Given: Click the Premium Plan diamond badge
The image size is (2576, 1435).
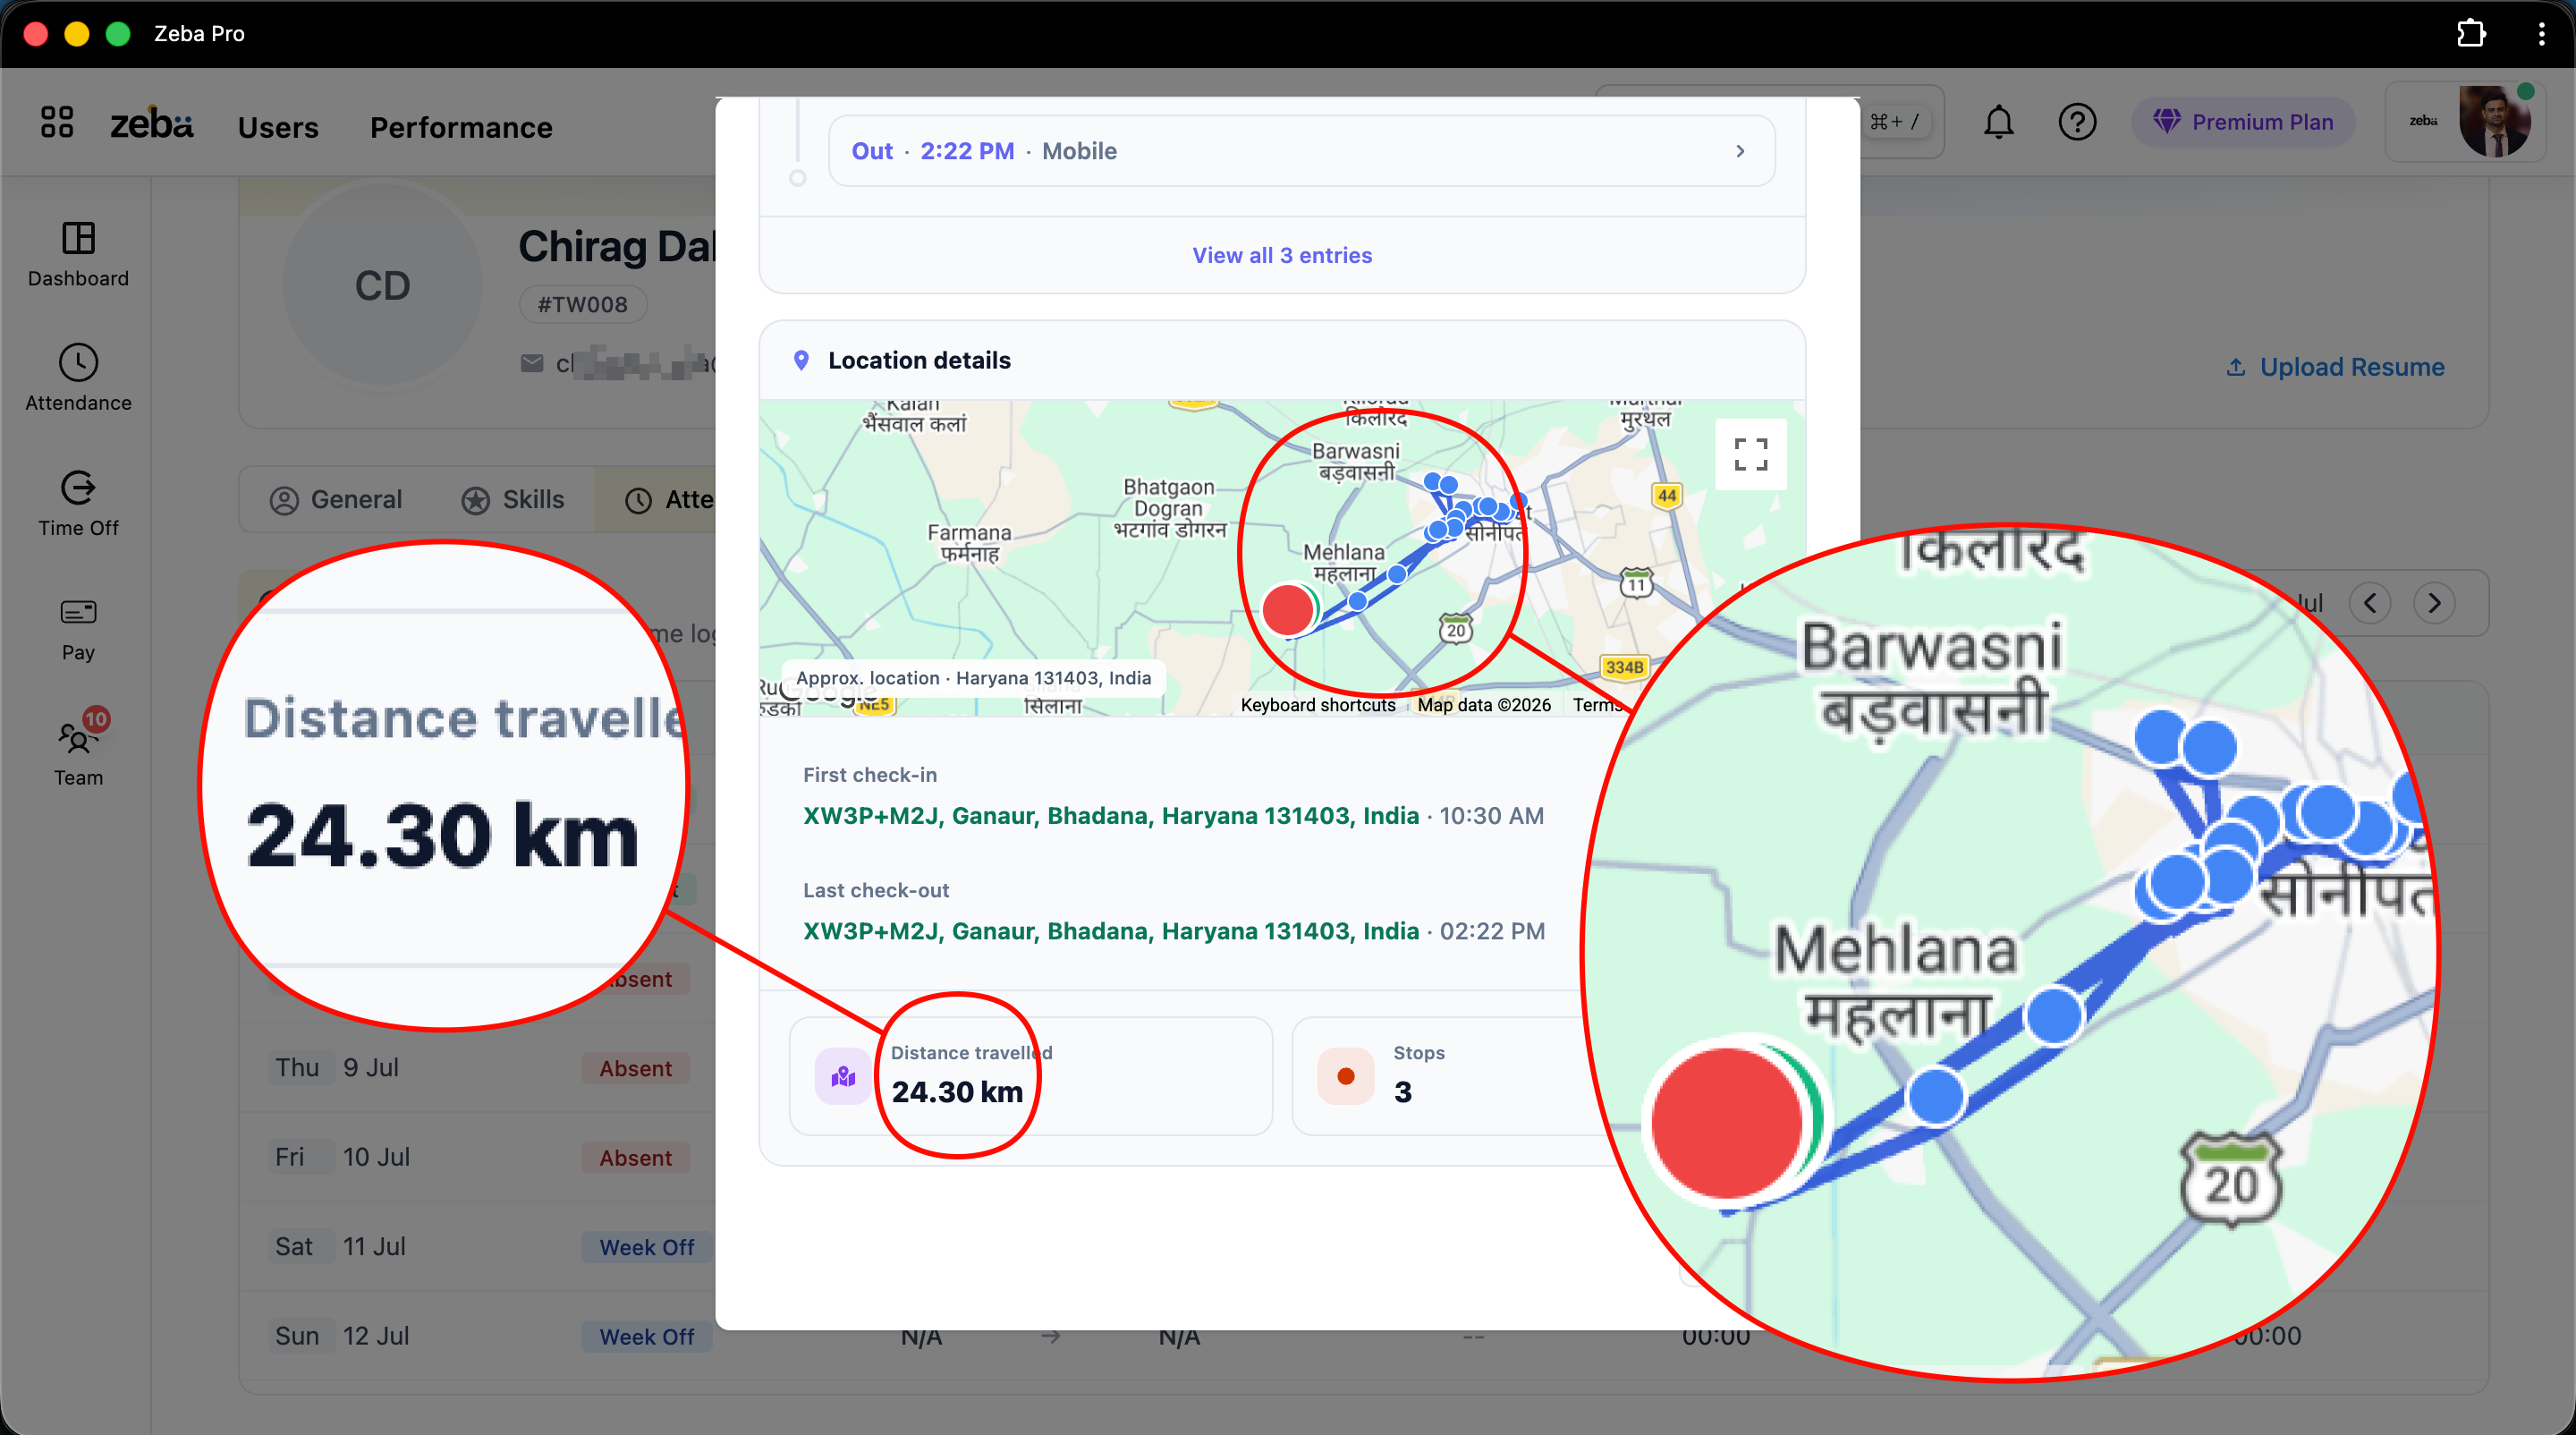Looking at the screenshot, I should (x=2243, y=122).
